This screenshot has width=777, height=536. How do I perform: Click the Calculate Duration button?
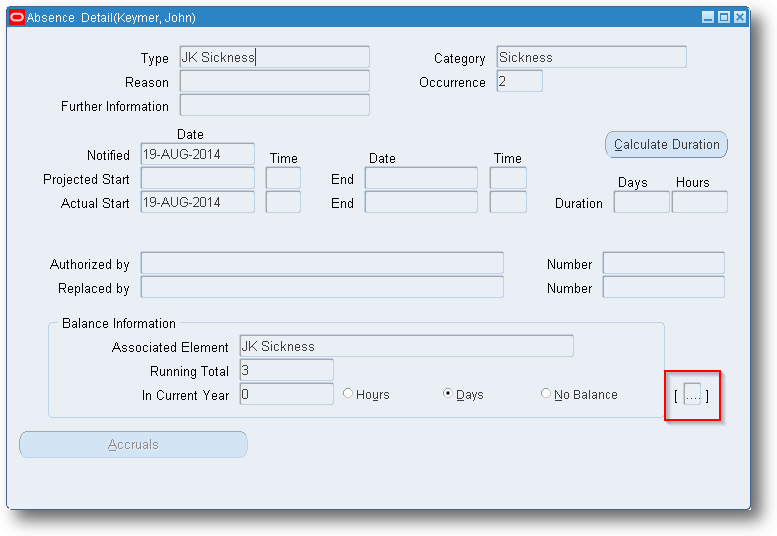[666, 145]
